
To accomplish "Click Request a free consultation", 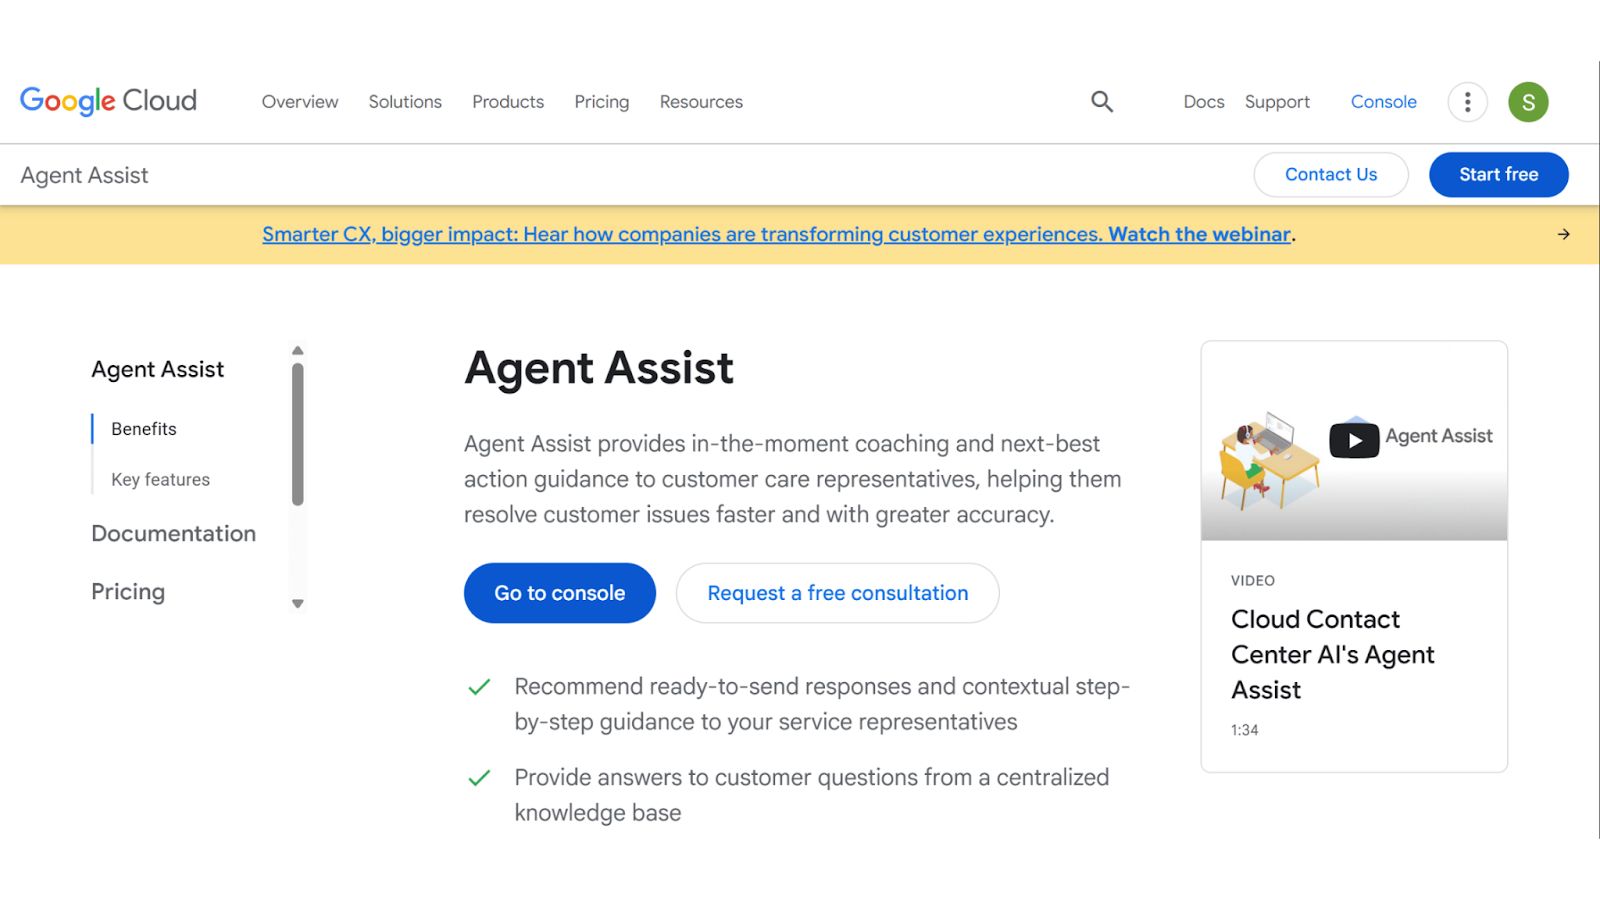I will 838,593.
